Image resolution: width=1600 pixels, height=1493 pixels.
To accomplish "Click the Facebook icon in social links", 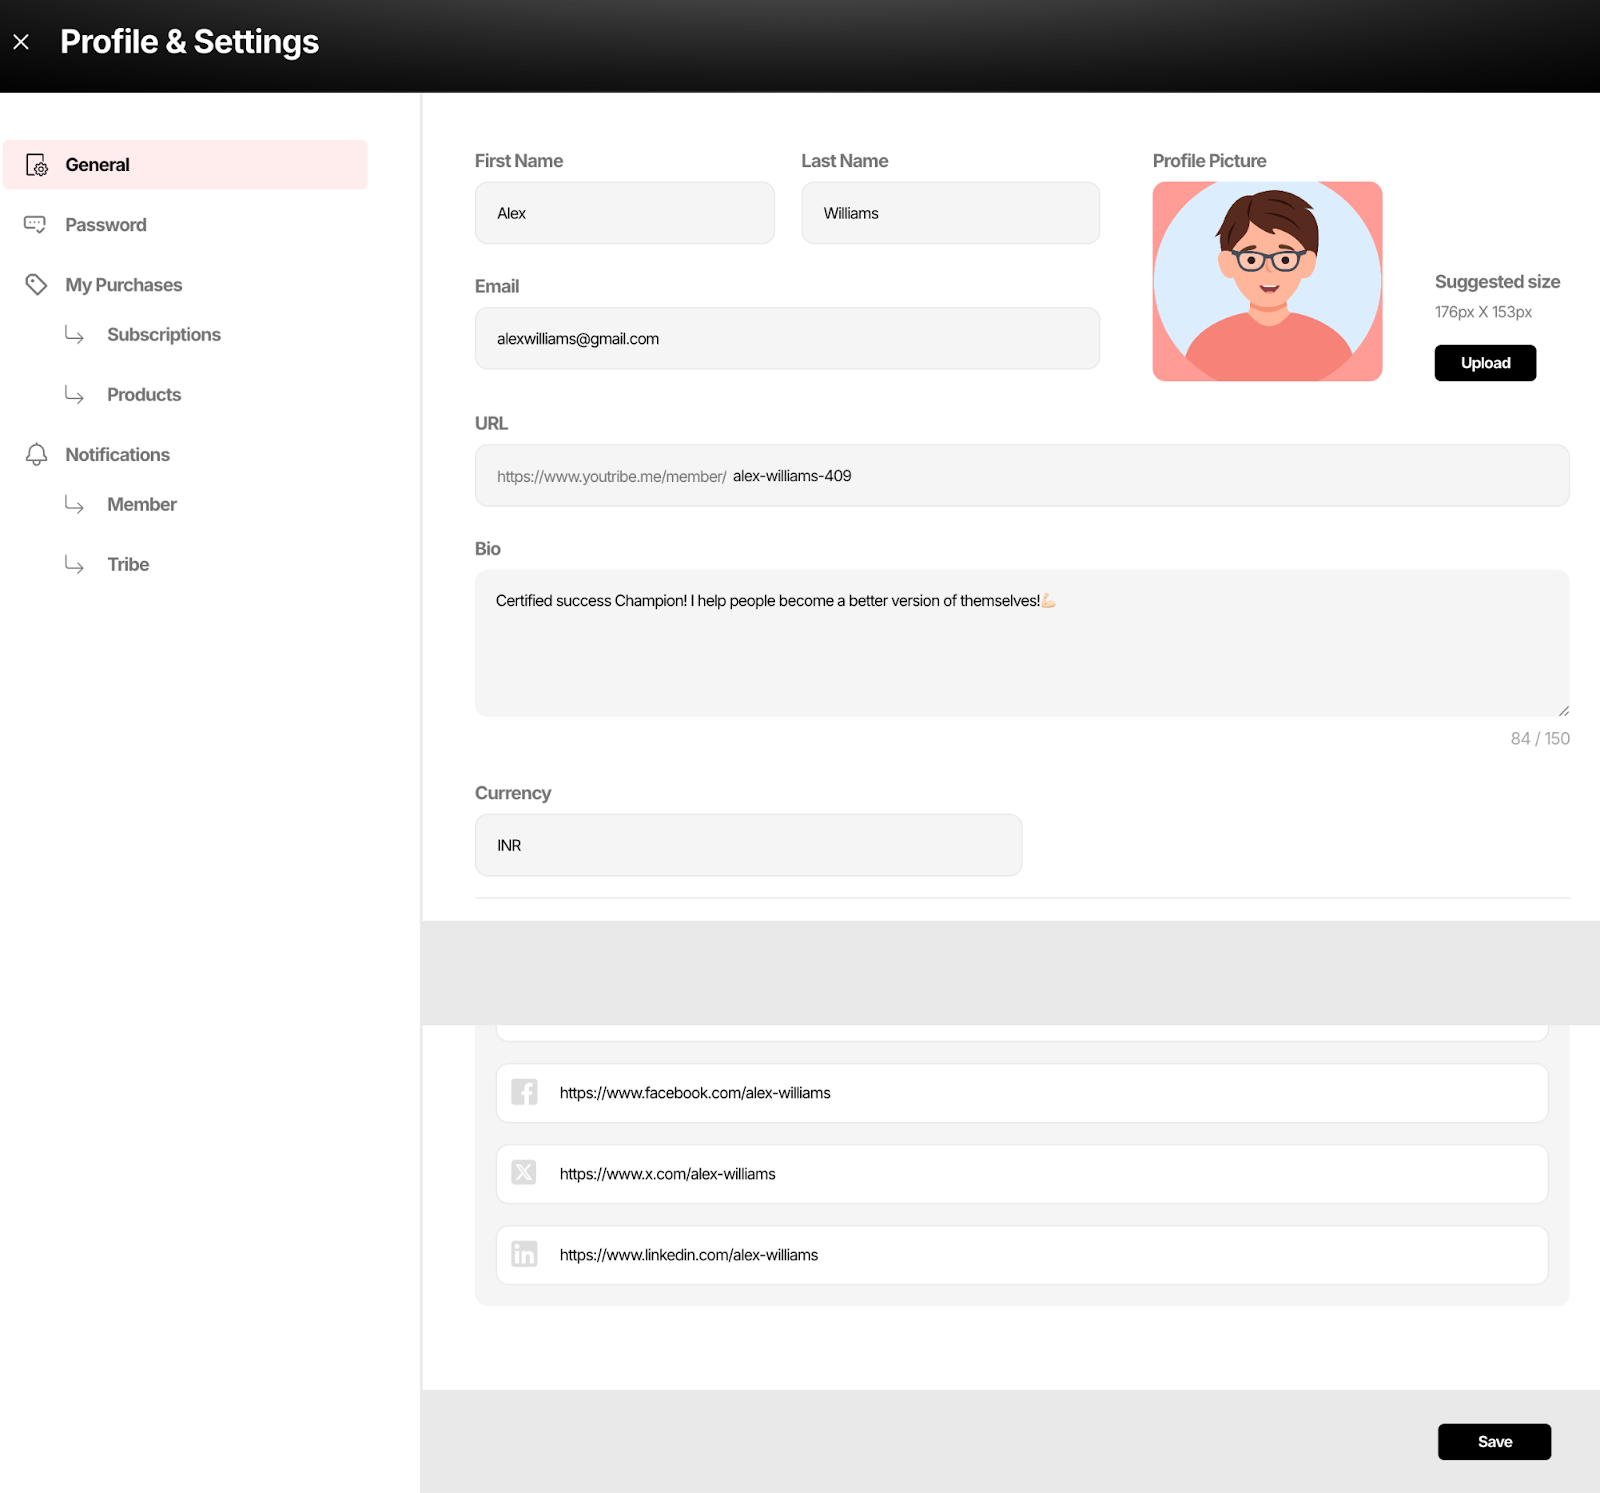I will [x=524, y=1092].
